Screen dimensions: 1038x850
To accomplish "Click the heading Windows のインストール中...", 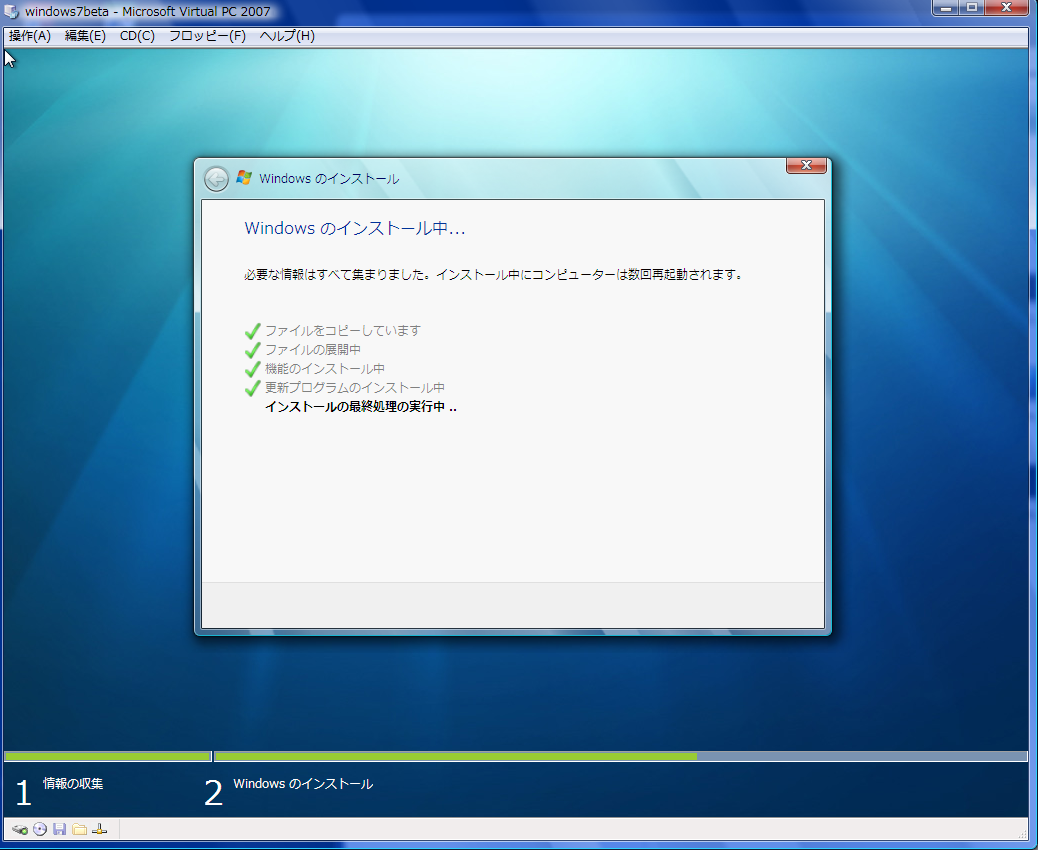I will tap(355, 228).
